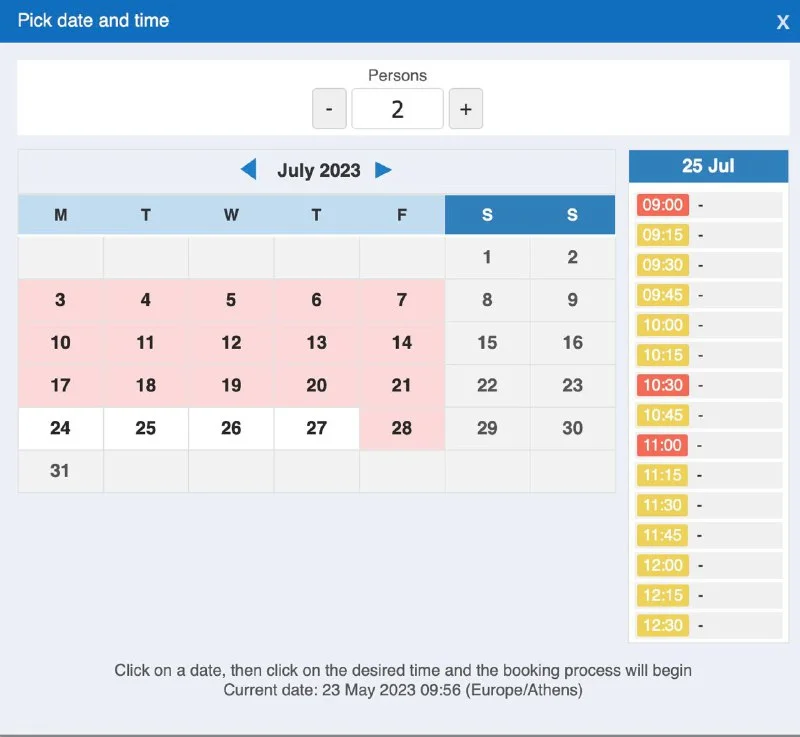Screen dimensions: 800x737
Task: Click the red 11:00 time slot
Action: click(663, 445)
